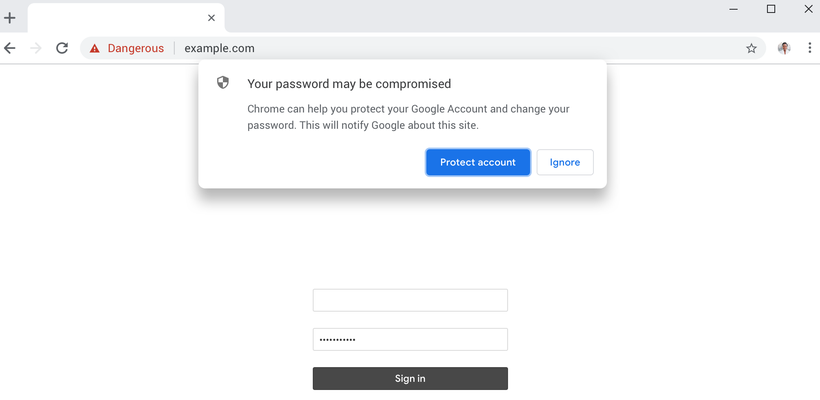820x400 pixels.
Task: Go back with the left arrow
Action: coord(9,49)
